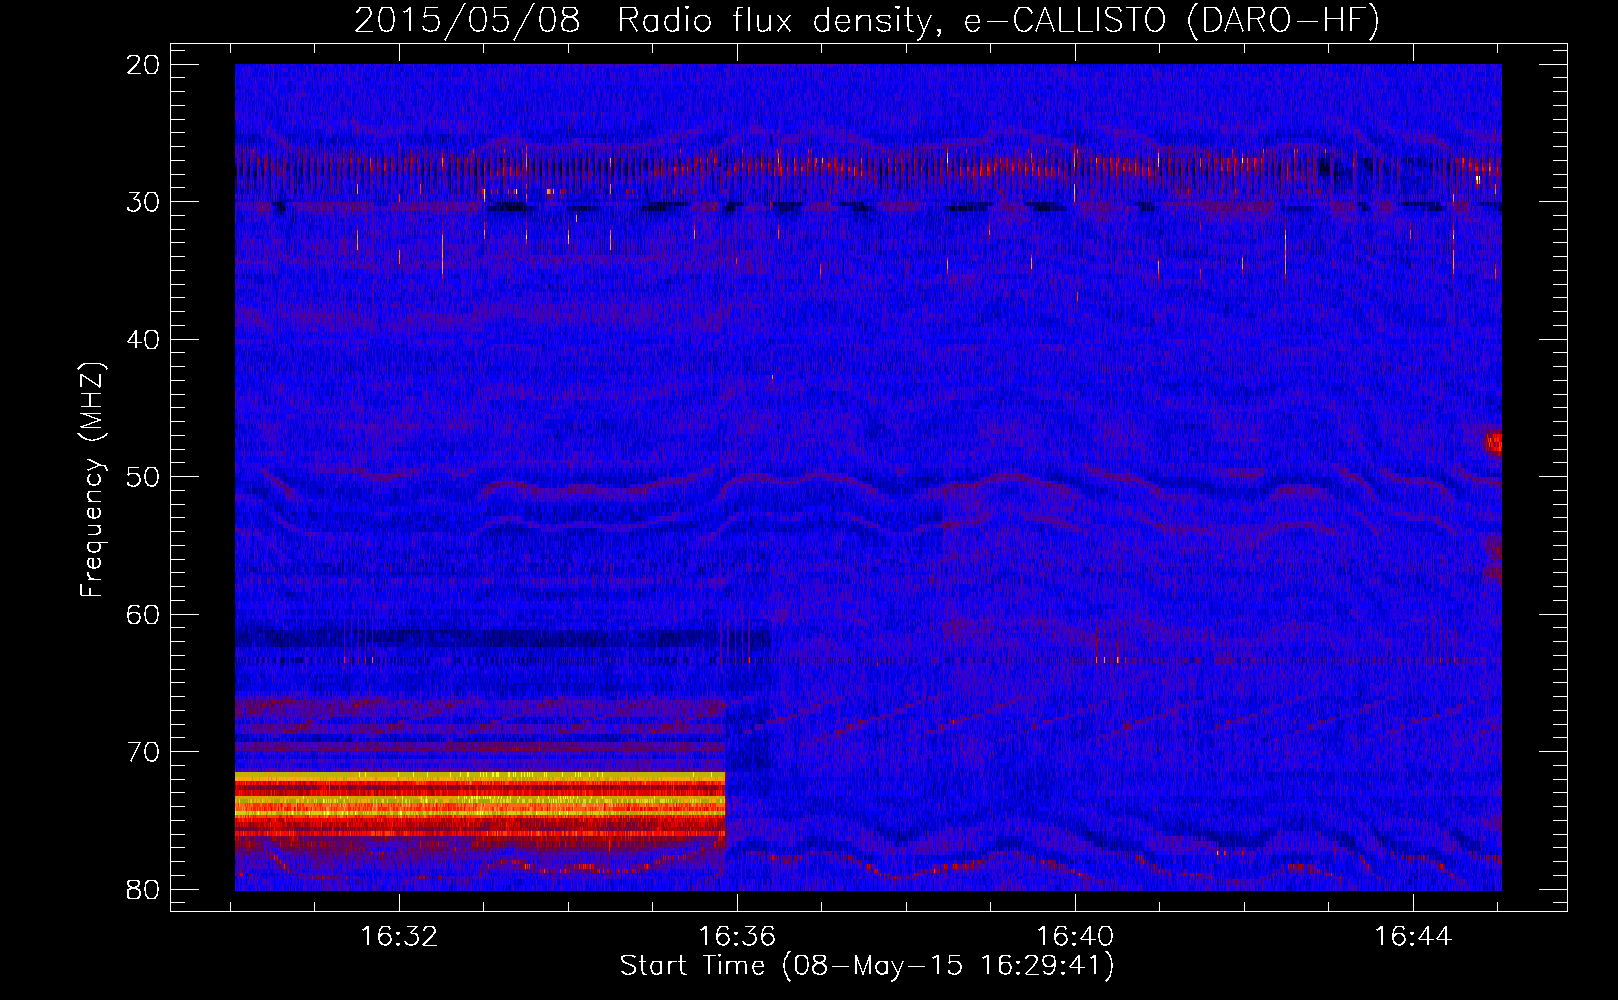
Task: Click the red noisy band near 27 MHz
Action: tap(868, 165)
